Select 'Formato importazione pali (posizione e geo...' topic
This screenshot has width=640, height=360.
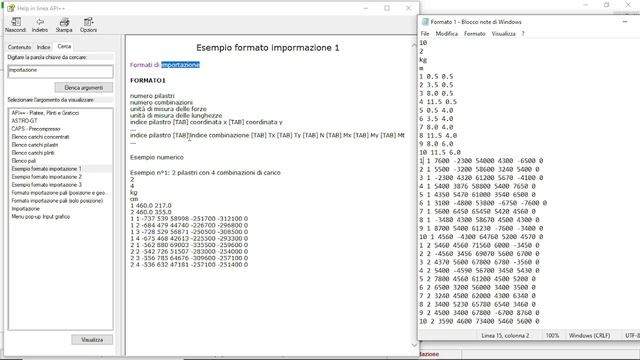click(x=59, y=193)
